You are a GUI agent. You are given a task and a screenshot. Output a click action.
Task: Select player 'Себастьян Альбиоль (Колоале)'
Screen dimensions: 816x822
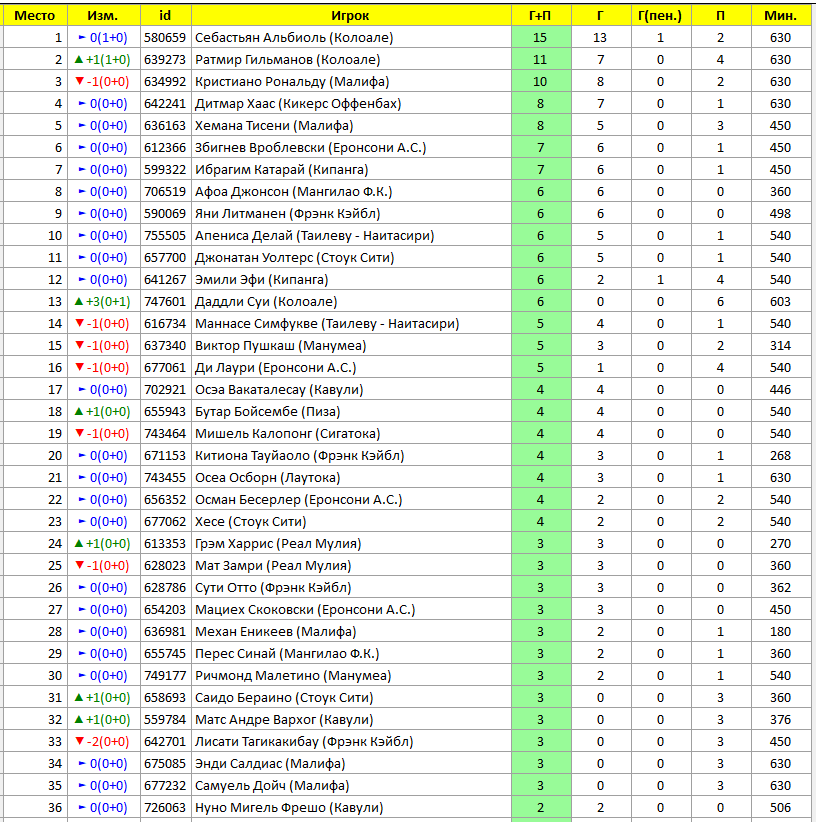pos(294,38)
